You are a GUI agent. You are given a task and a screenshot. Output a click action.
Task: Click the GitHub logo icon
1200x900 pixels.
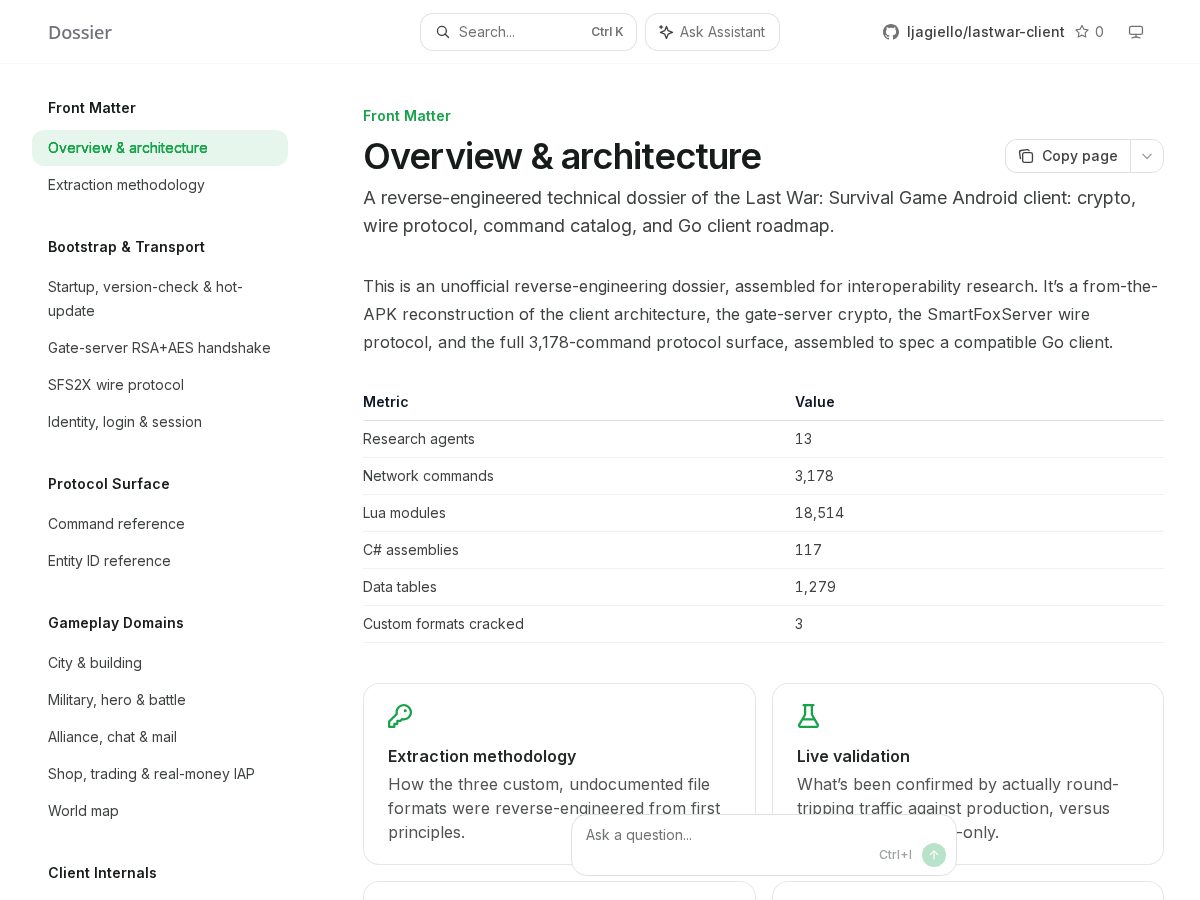[891, 32]
